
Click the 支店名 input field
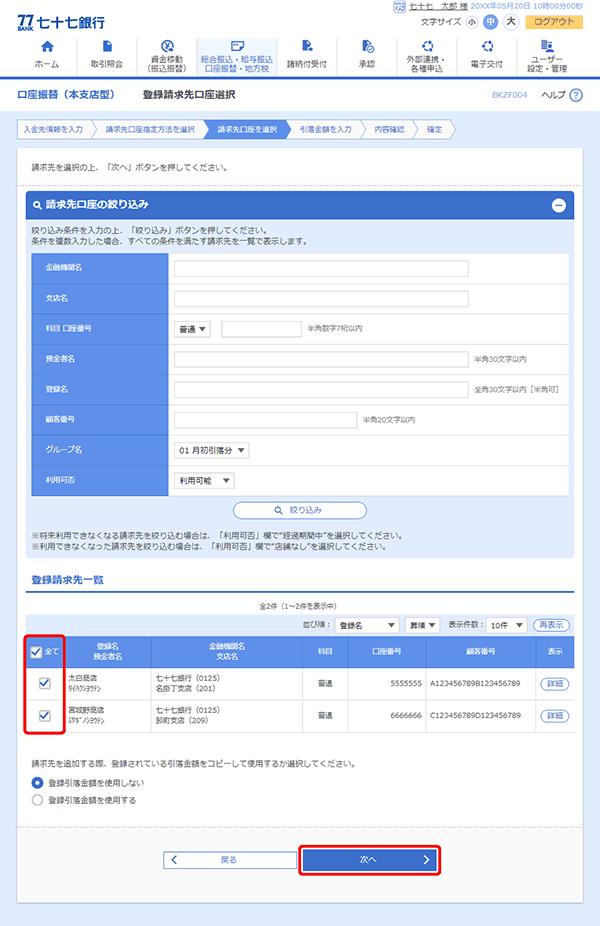tap(321, 299)
